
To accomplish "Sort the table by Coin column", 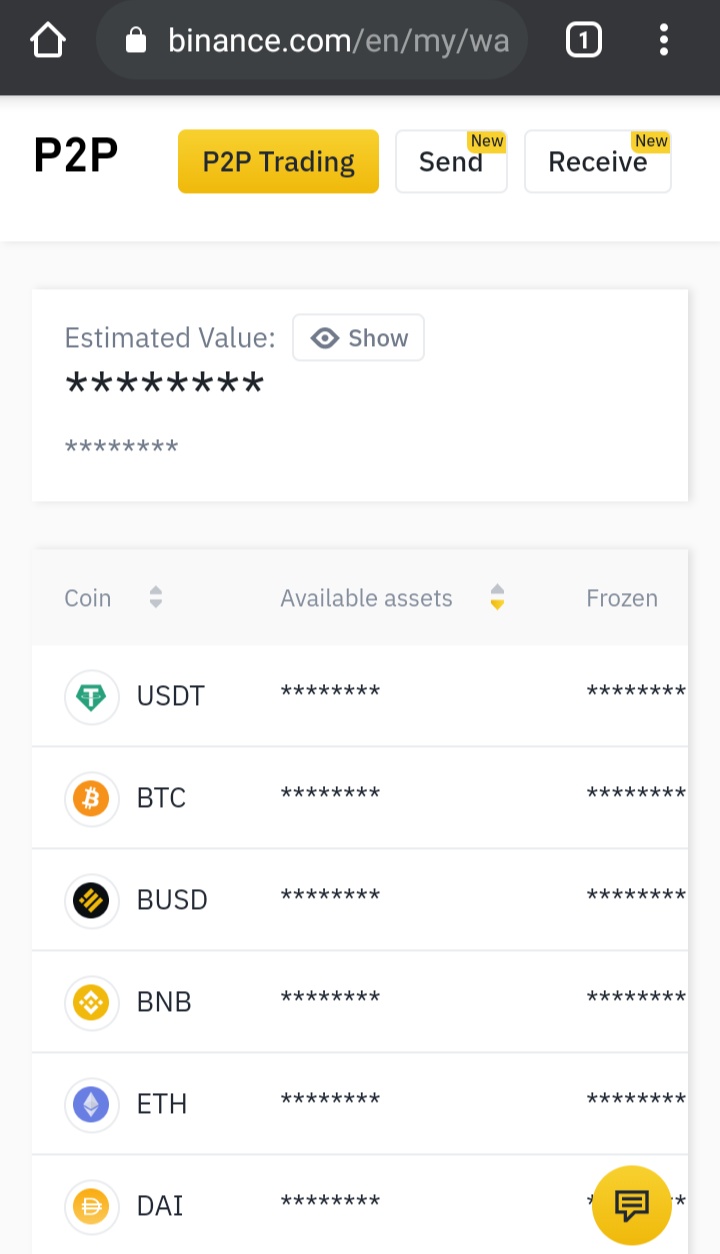I will click(x=155, y=598).
